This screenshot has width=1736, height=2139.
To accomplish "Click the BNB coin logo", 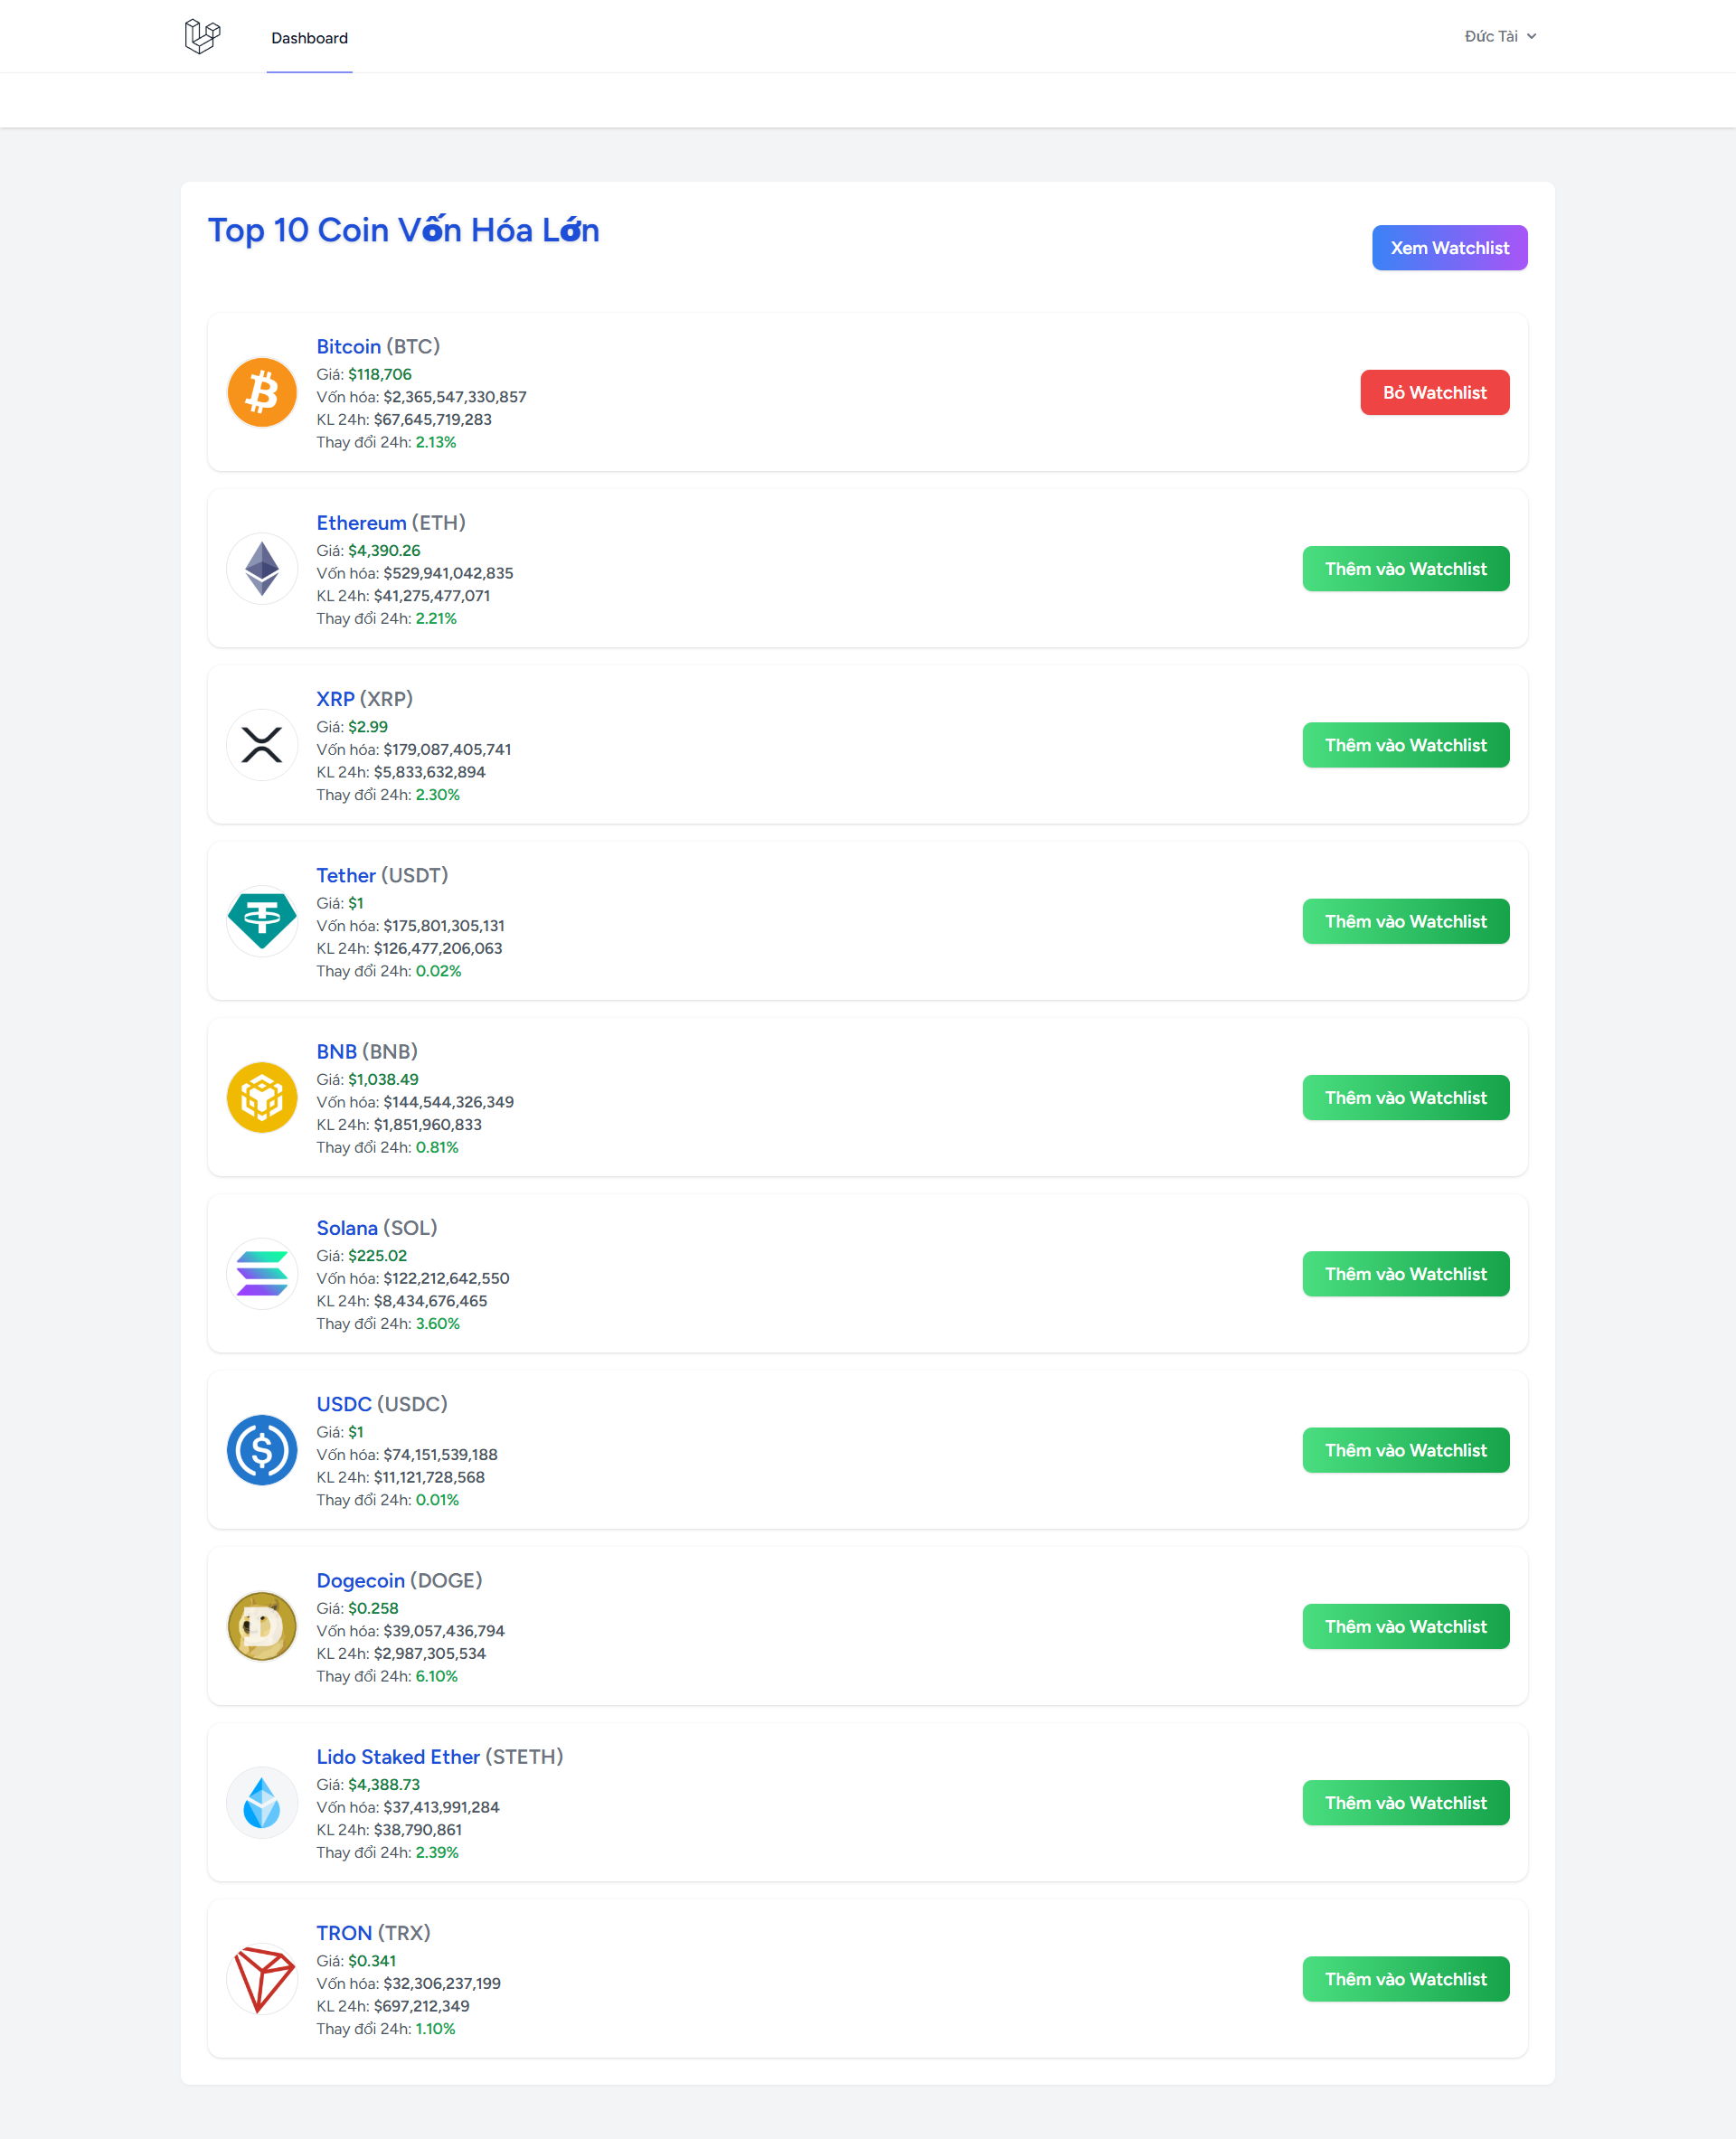I will [x=262, y=1098].
